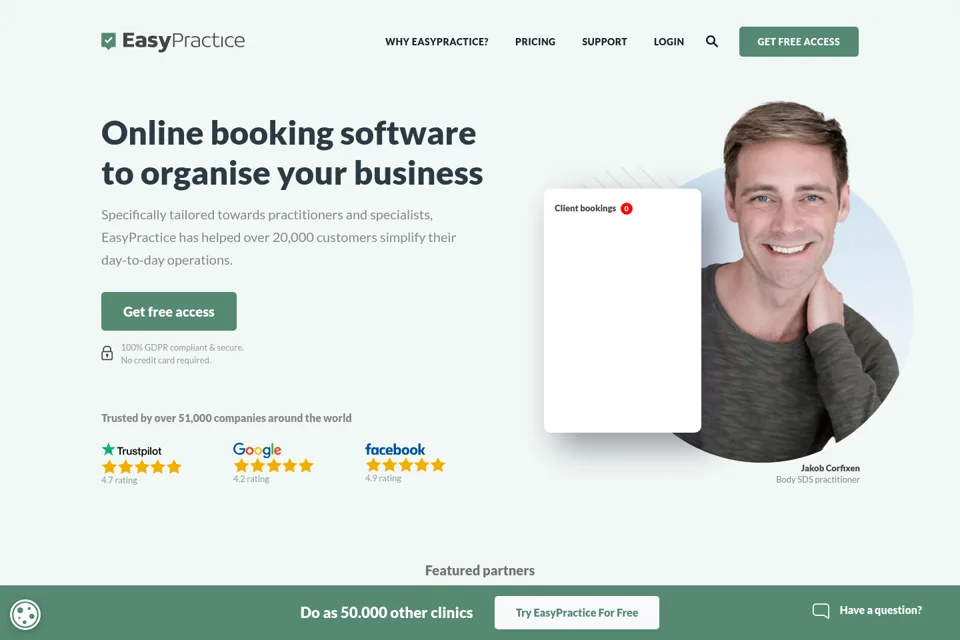Click 'Trusted by over 51,000 companies' text
The image size is (960, 640).
click(227, 418)
